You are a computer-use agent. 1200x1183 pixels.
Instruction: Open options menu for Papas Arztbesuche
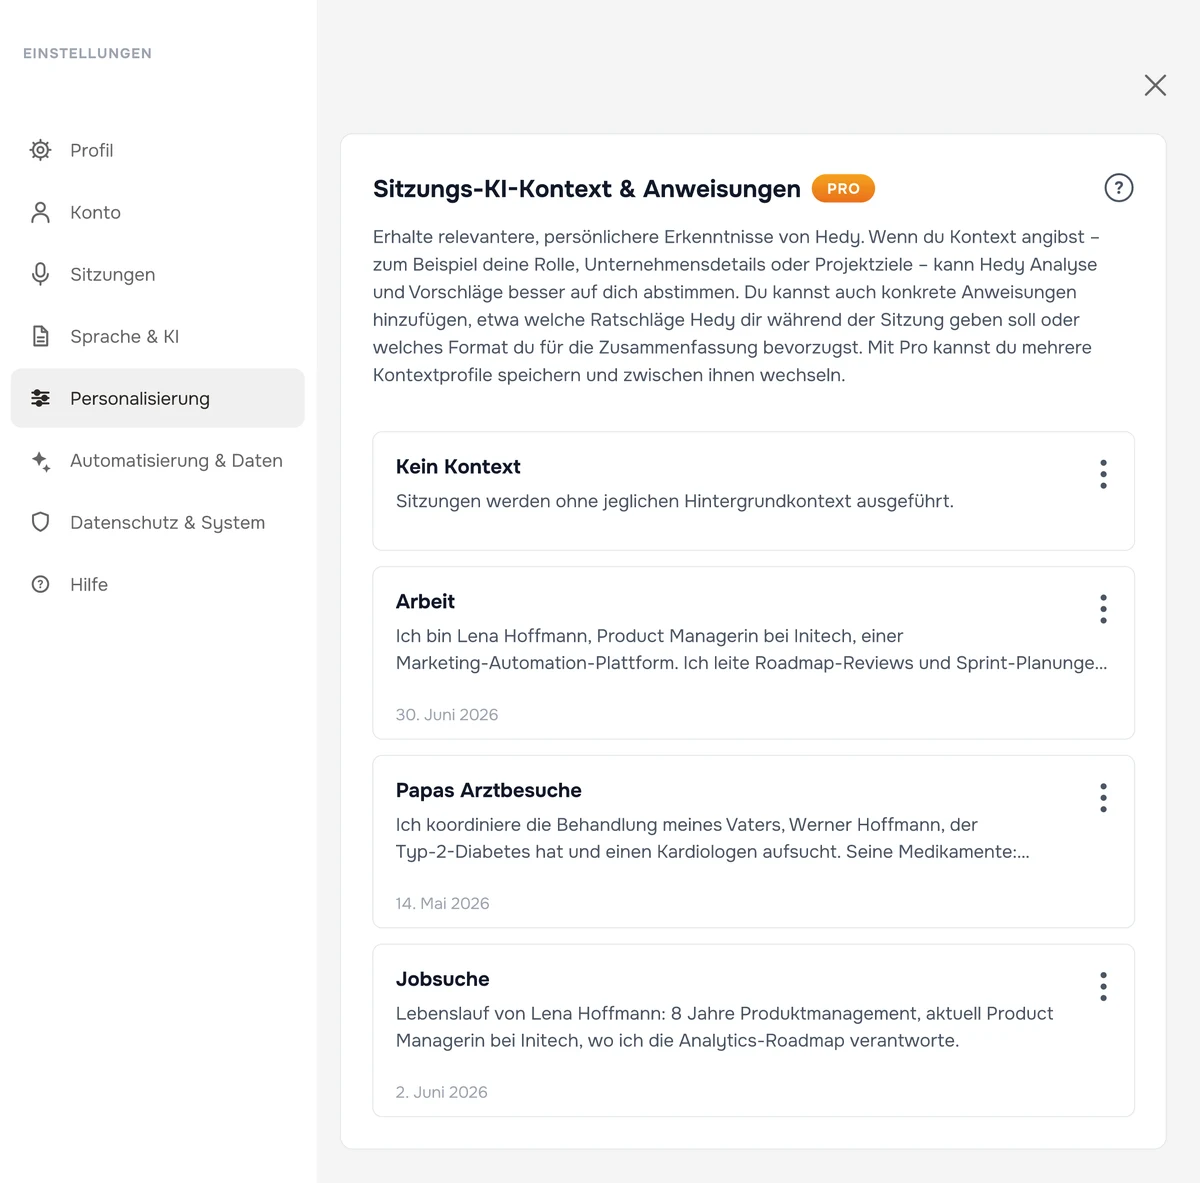click(x=1103, y=798)
